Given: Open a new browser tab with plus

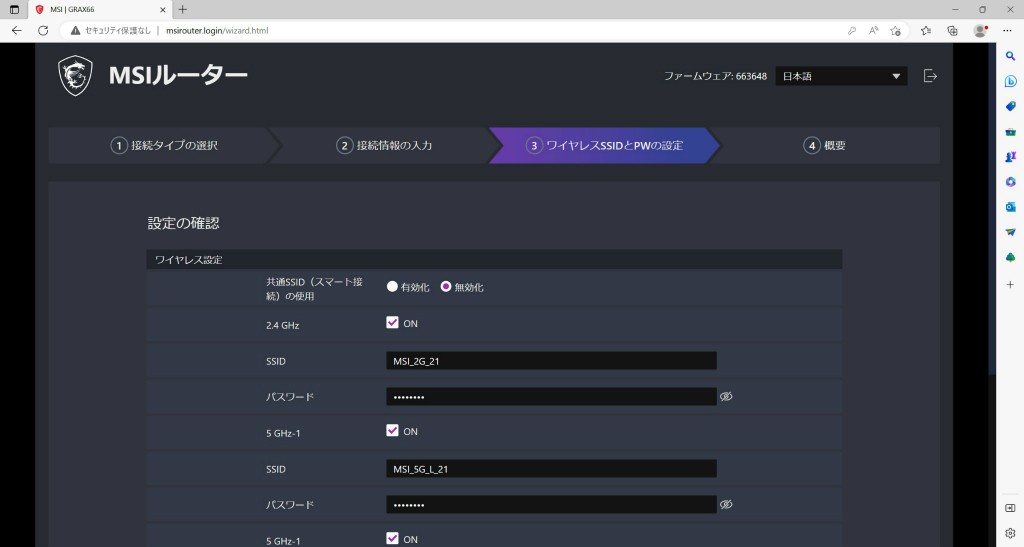Looking at the screenshot, I should [183, 10].
